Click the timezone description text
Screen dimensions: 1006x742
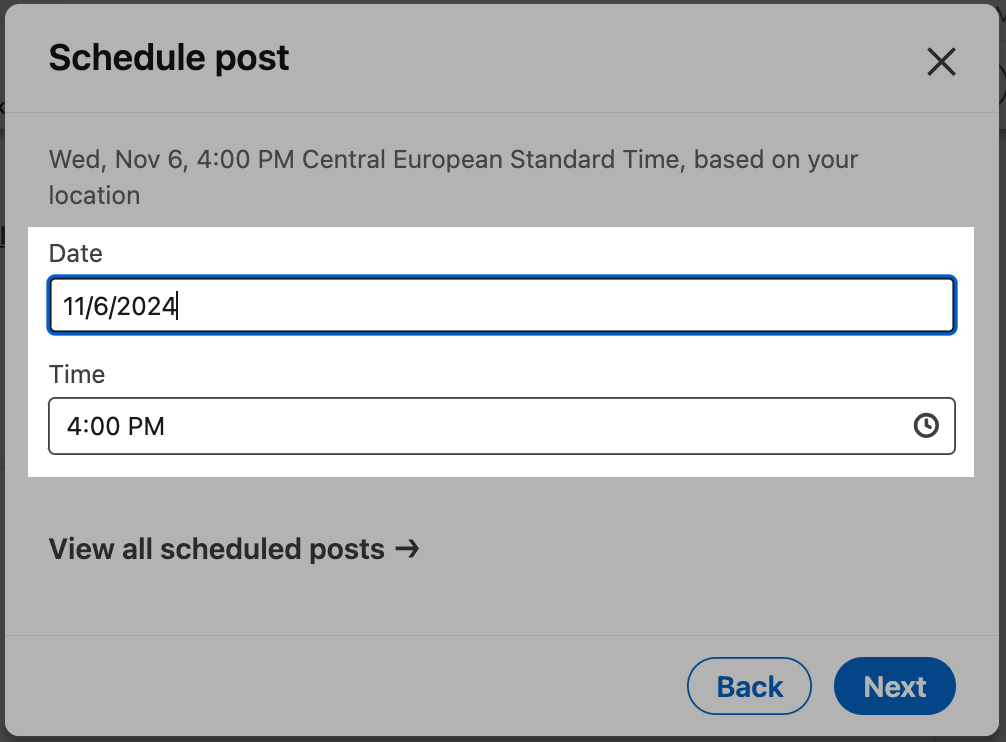[452, 177]
